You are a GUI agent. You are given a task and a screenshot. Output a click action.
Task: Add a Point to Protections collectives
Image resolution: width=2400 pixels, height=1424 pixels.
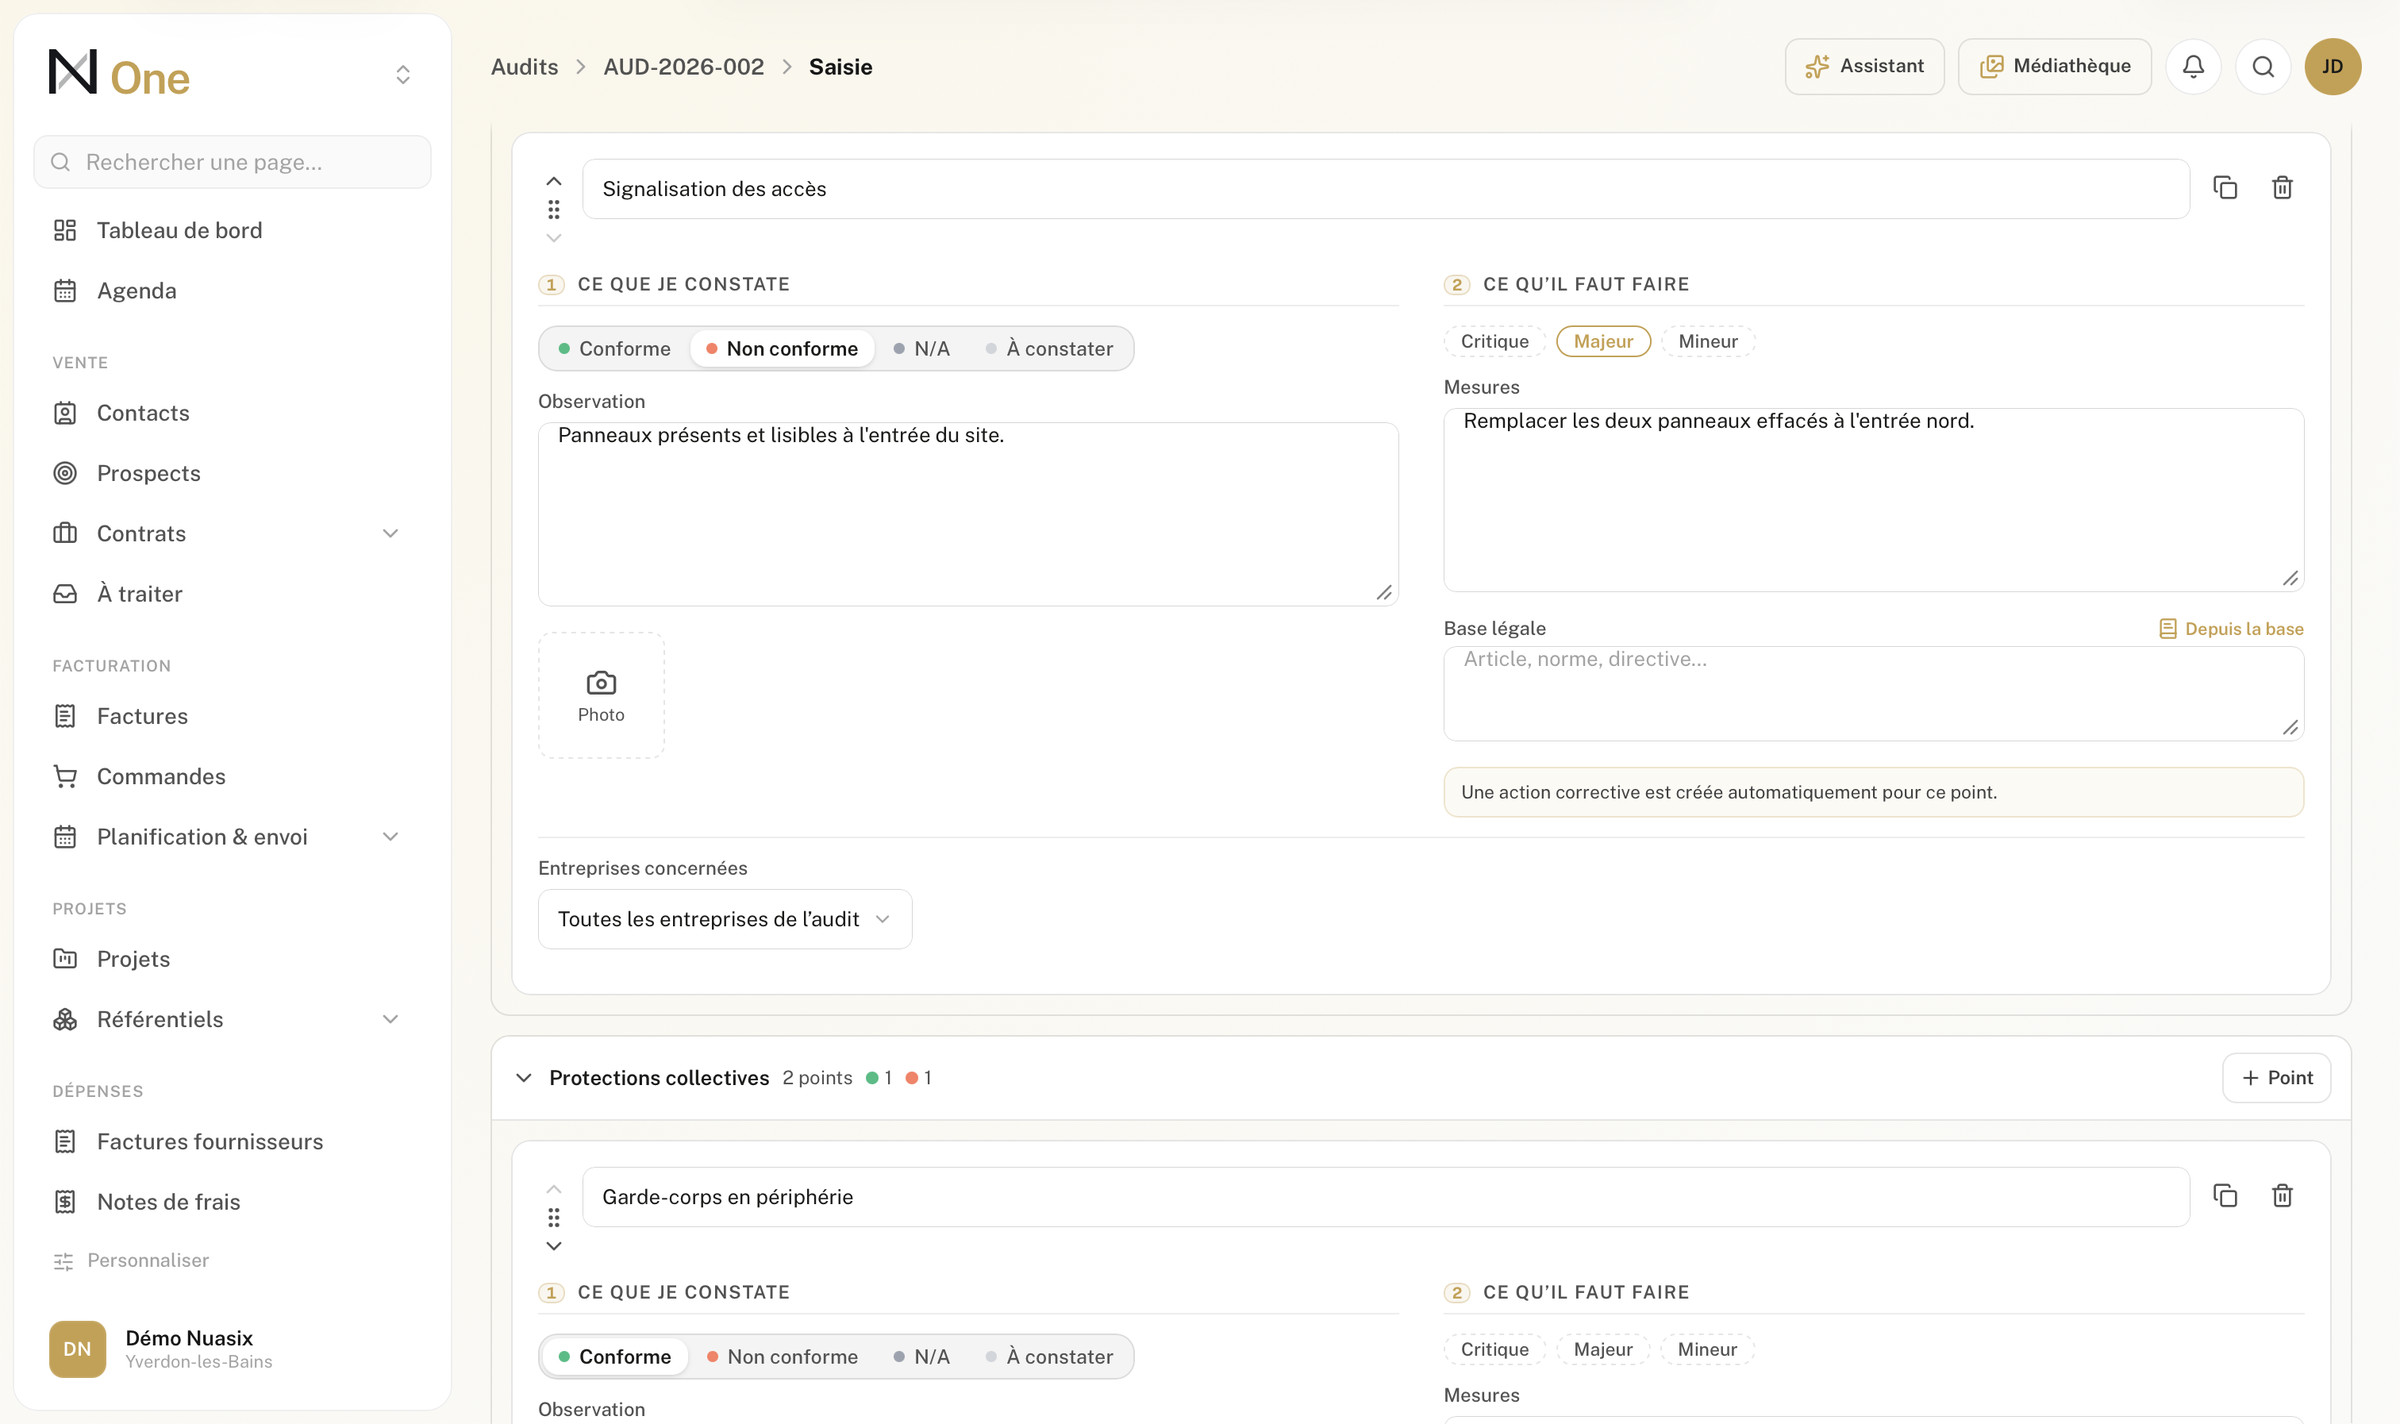2276,1078
